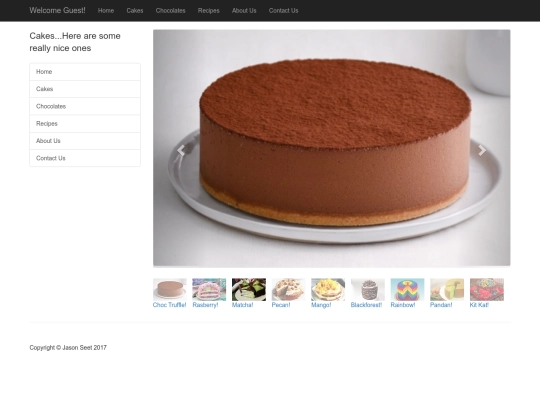
Task: Select About Us in the sidebar list
Action: (85, 141)
